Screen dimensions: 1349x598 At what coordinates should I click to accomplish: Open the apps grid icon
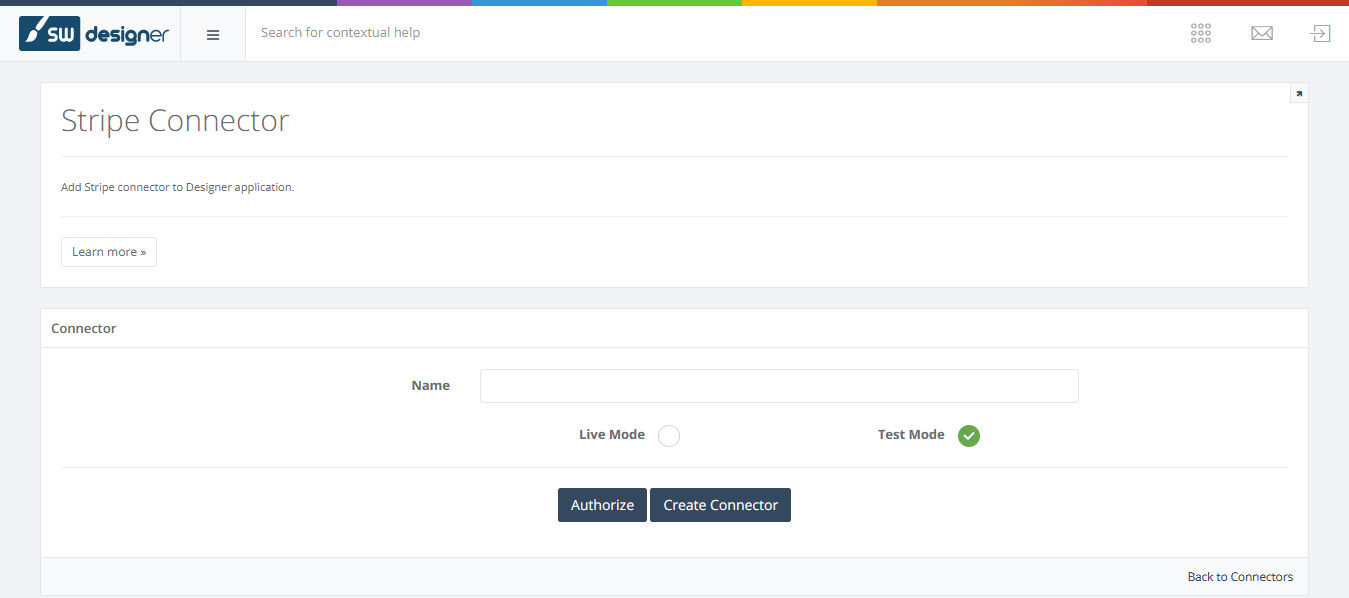[1201, 34]
